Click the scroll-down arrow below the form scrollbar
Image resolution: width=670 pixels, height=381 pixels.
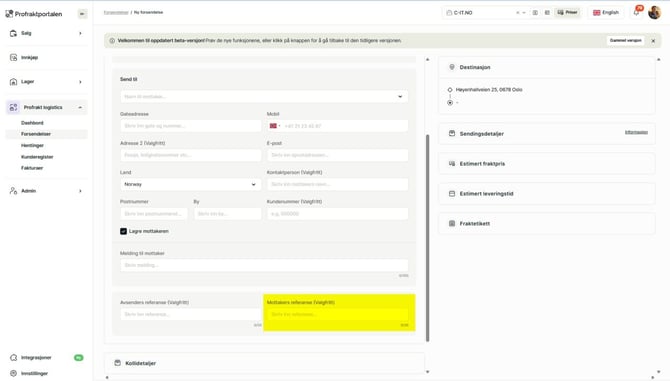427,372
